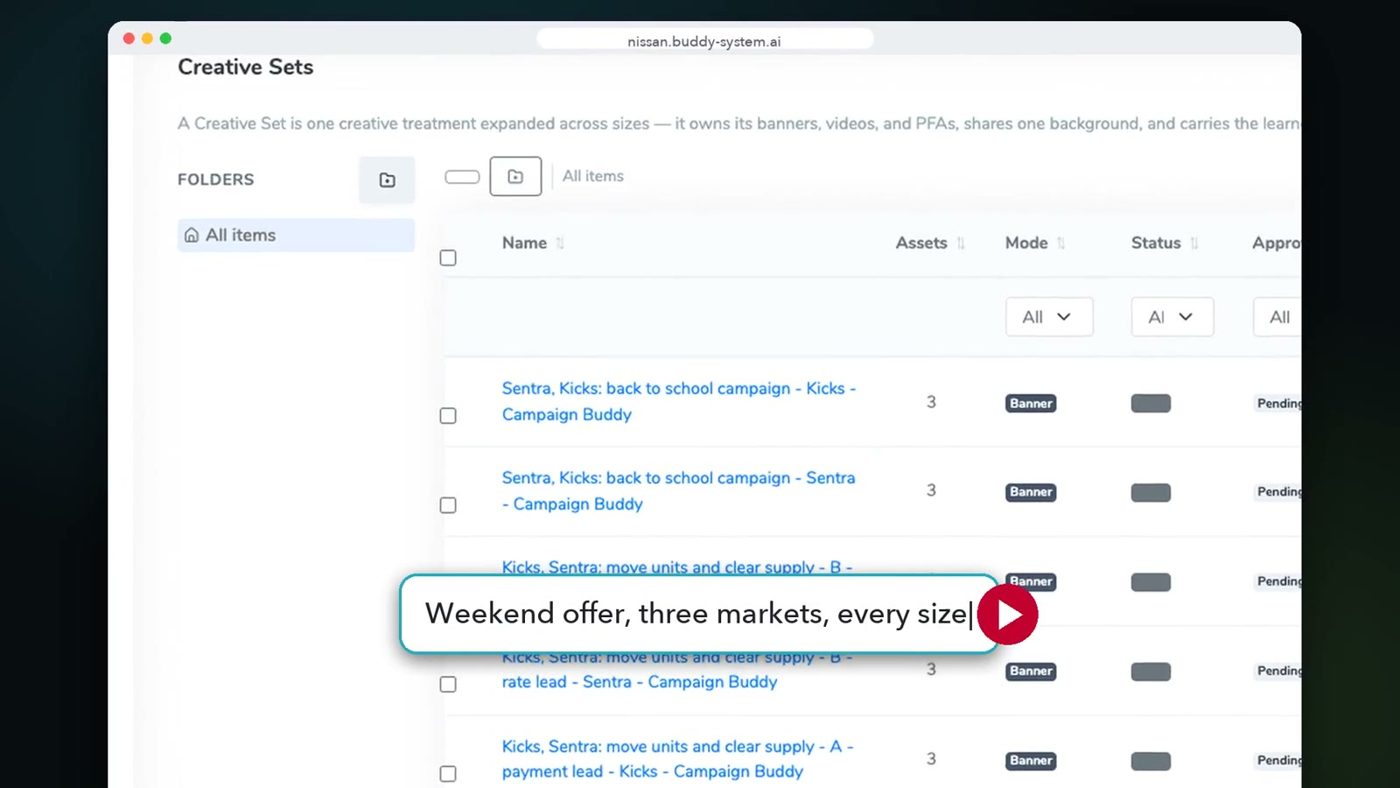Check the back to school Kicks row checkbox
Image resolution: width=1400 pixels, height=788 pixels.
coord(448,415)
